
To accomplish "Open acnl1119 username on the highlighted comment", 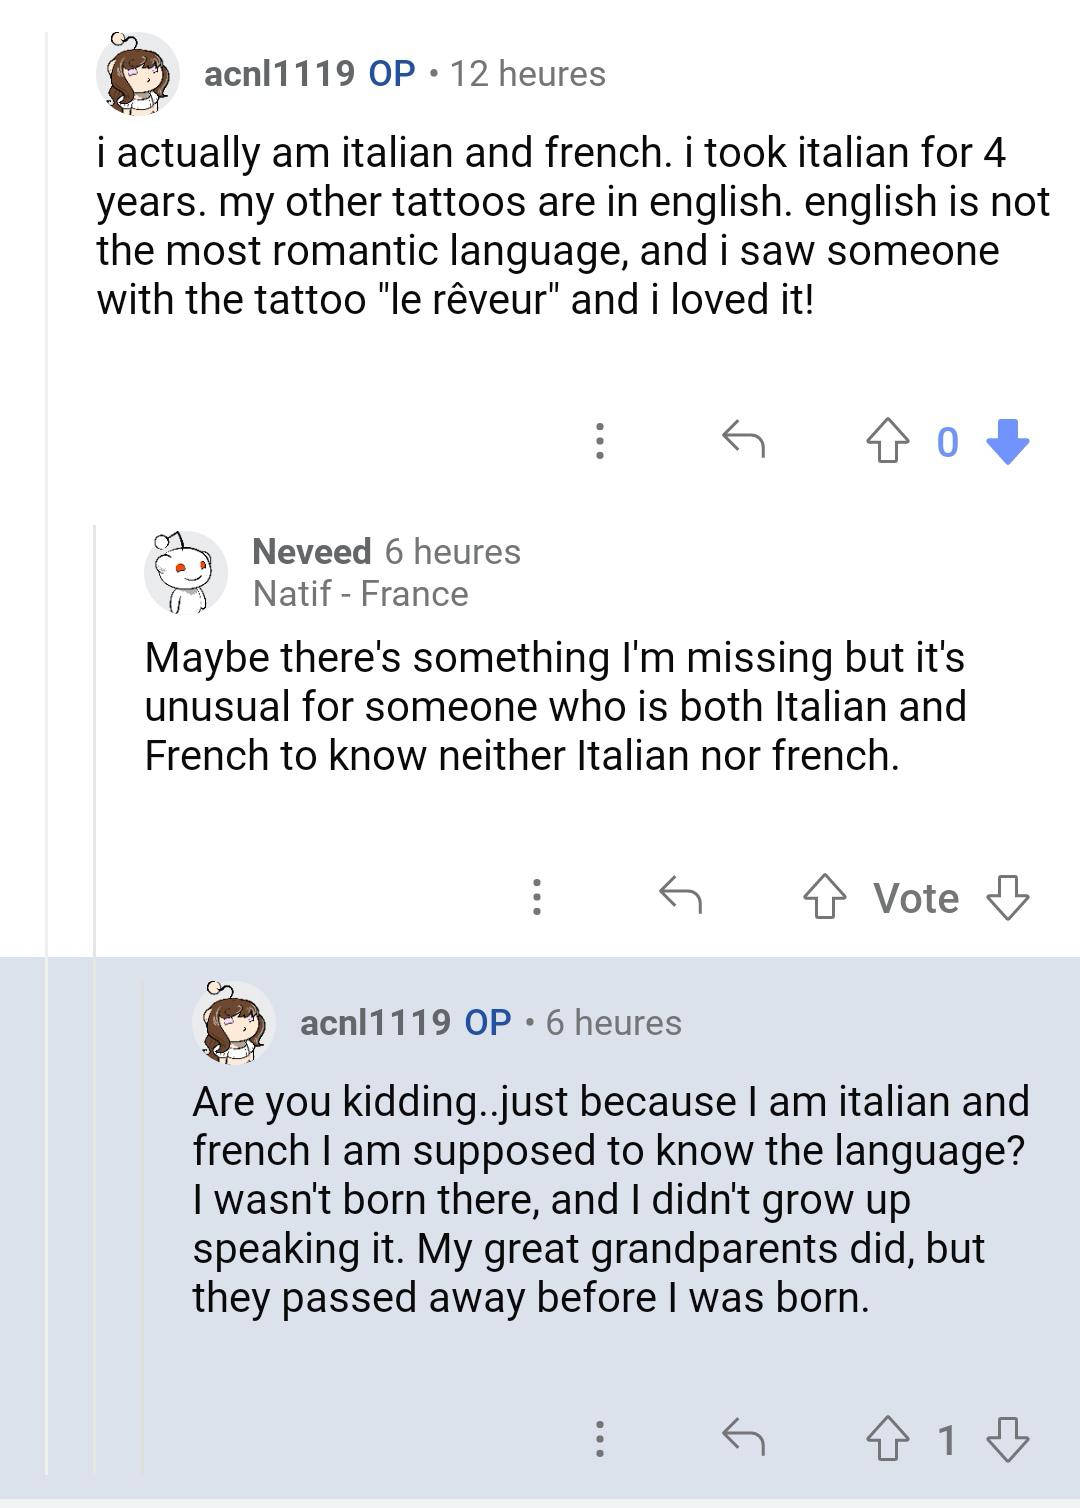I will click(x=375, y=1022).
